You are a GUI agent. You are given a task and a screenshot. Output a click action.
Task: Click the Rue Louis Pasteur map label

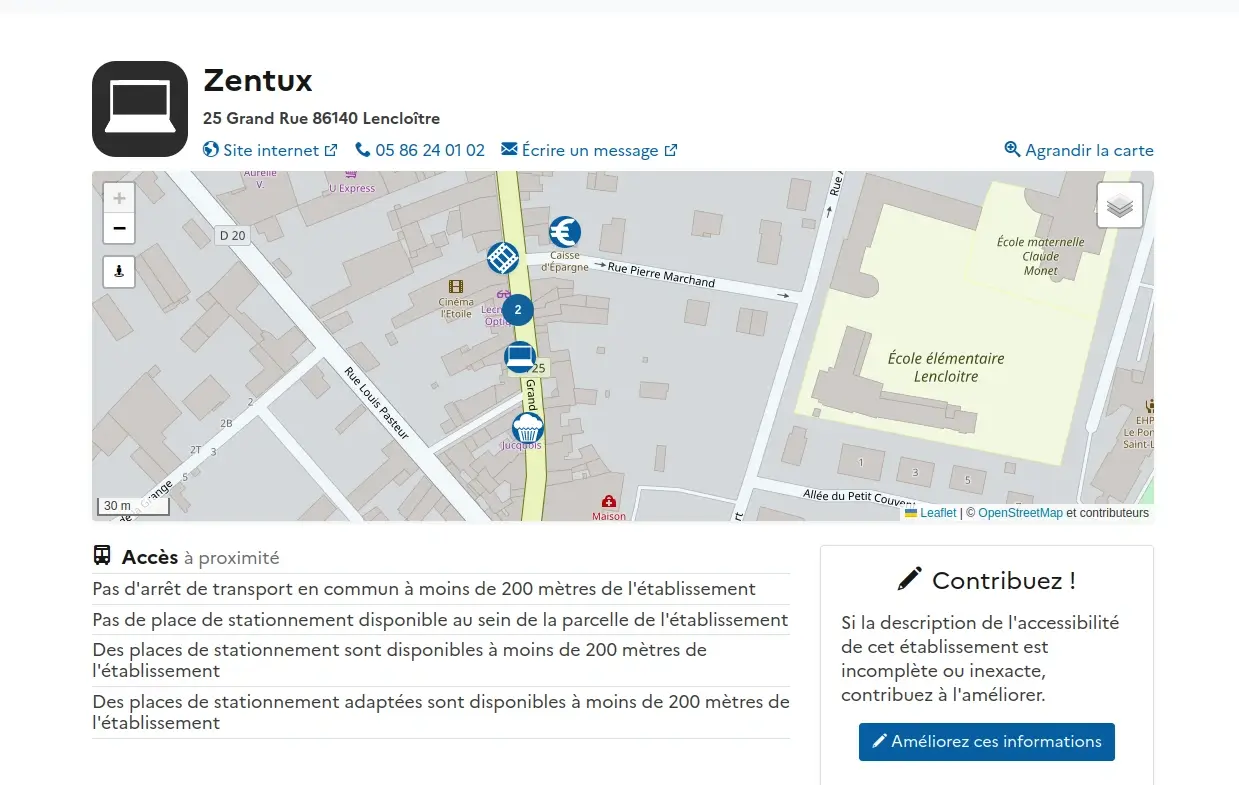[x=377, y=404]
